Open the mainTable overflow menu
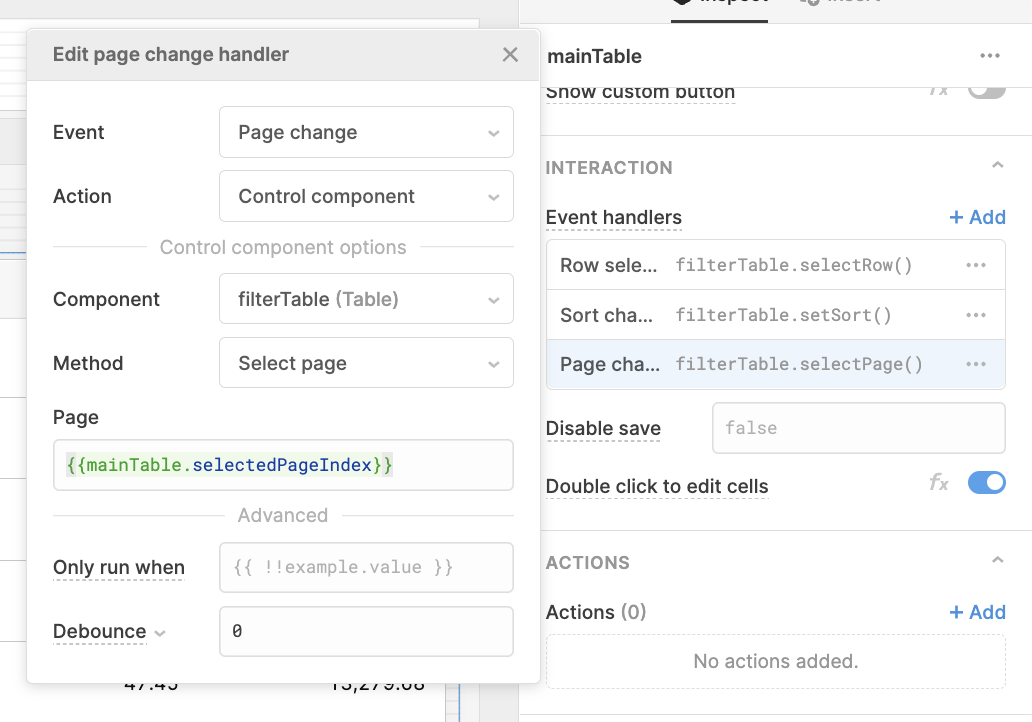This screenshot has height=722, width=1032. (989, 57)
